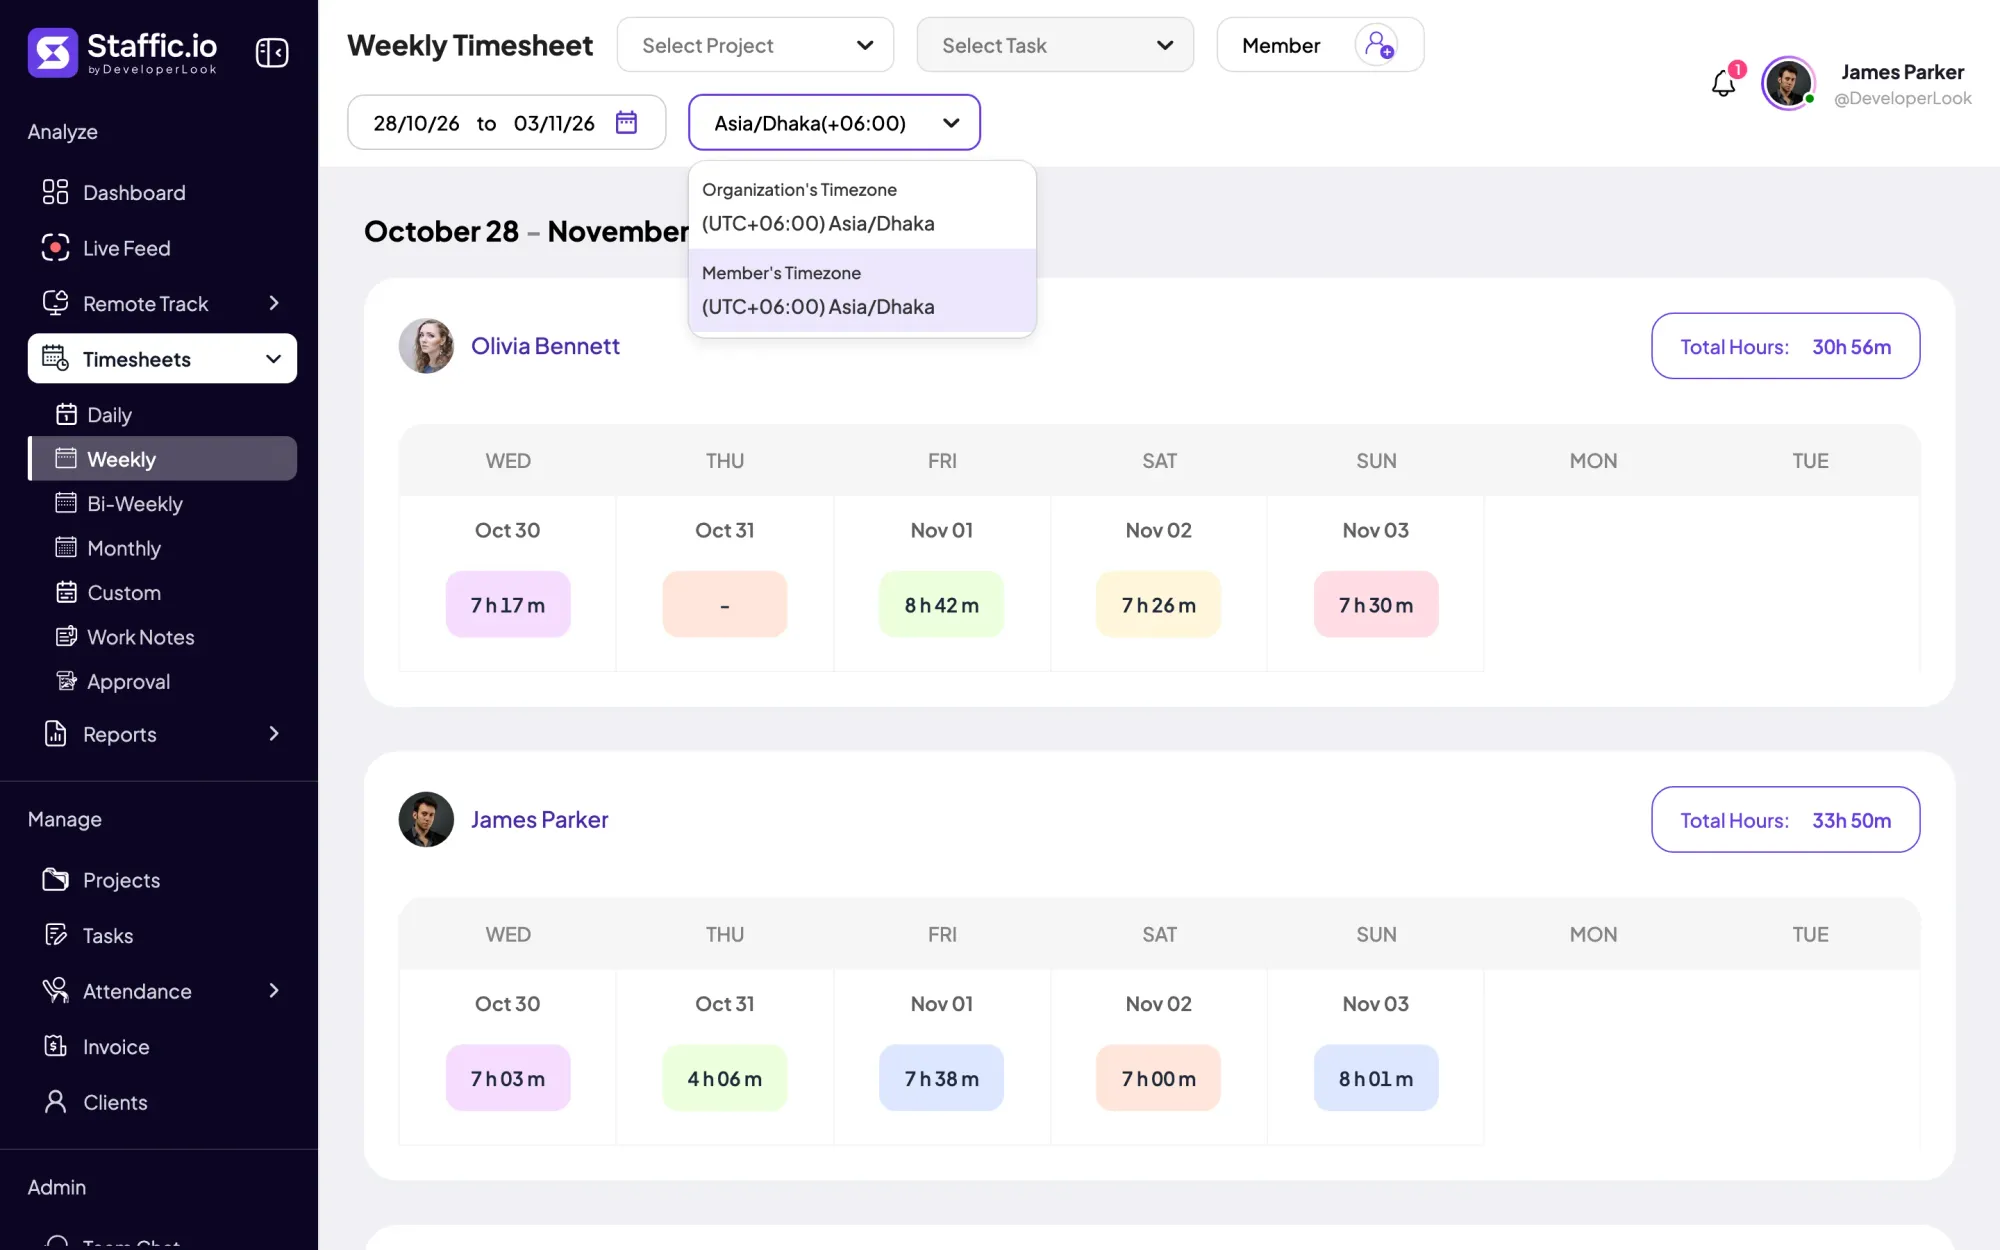Click Olivia's 8h 42m Nov 01 entry
This screenshot has height=1250, width=2000.
click(x=941, y=605)
